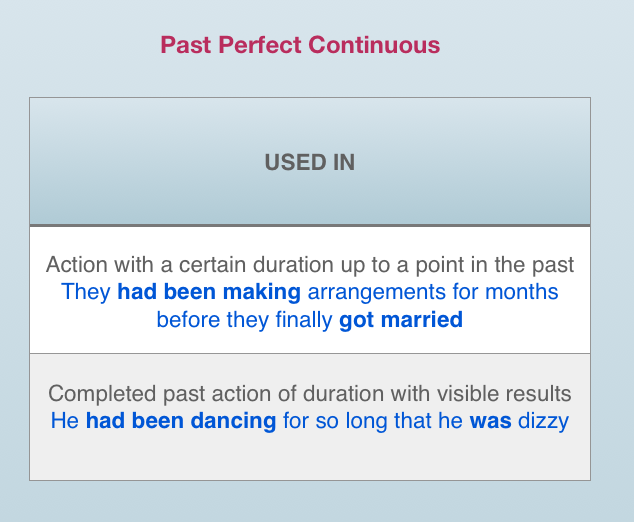Select the USED IN header cell

pos(310,161)
